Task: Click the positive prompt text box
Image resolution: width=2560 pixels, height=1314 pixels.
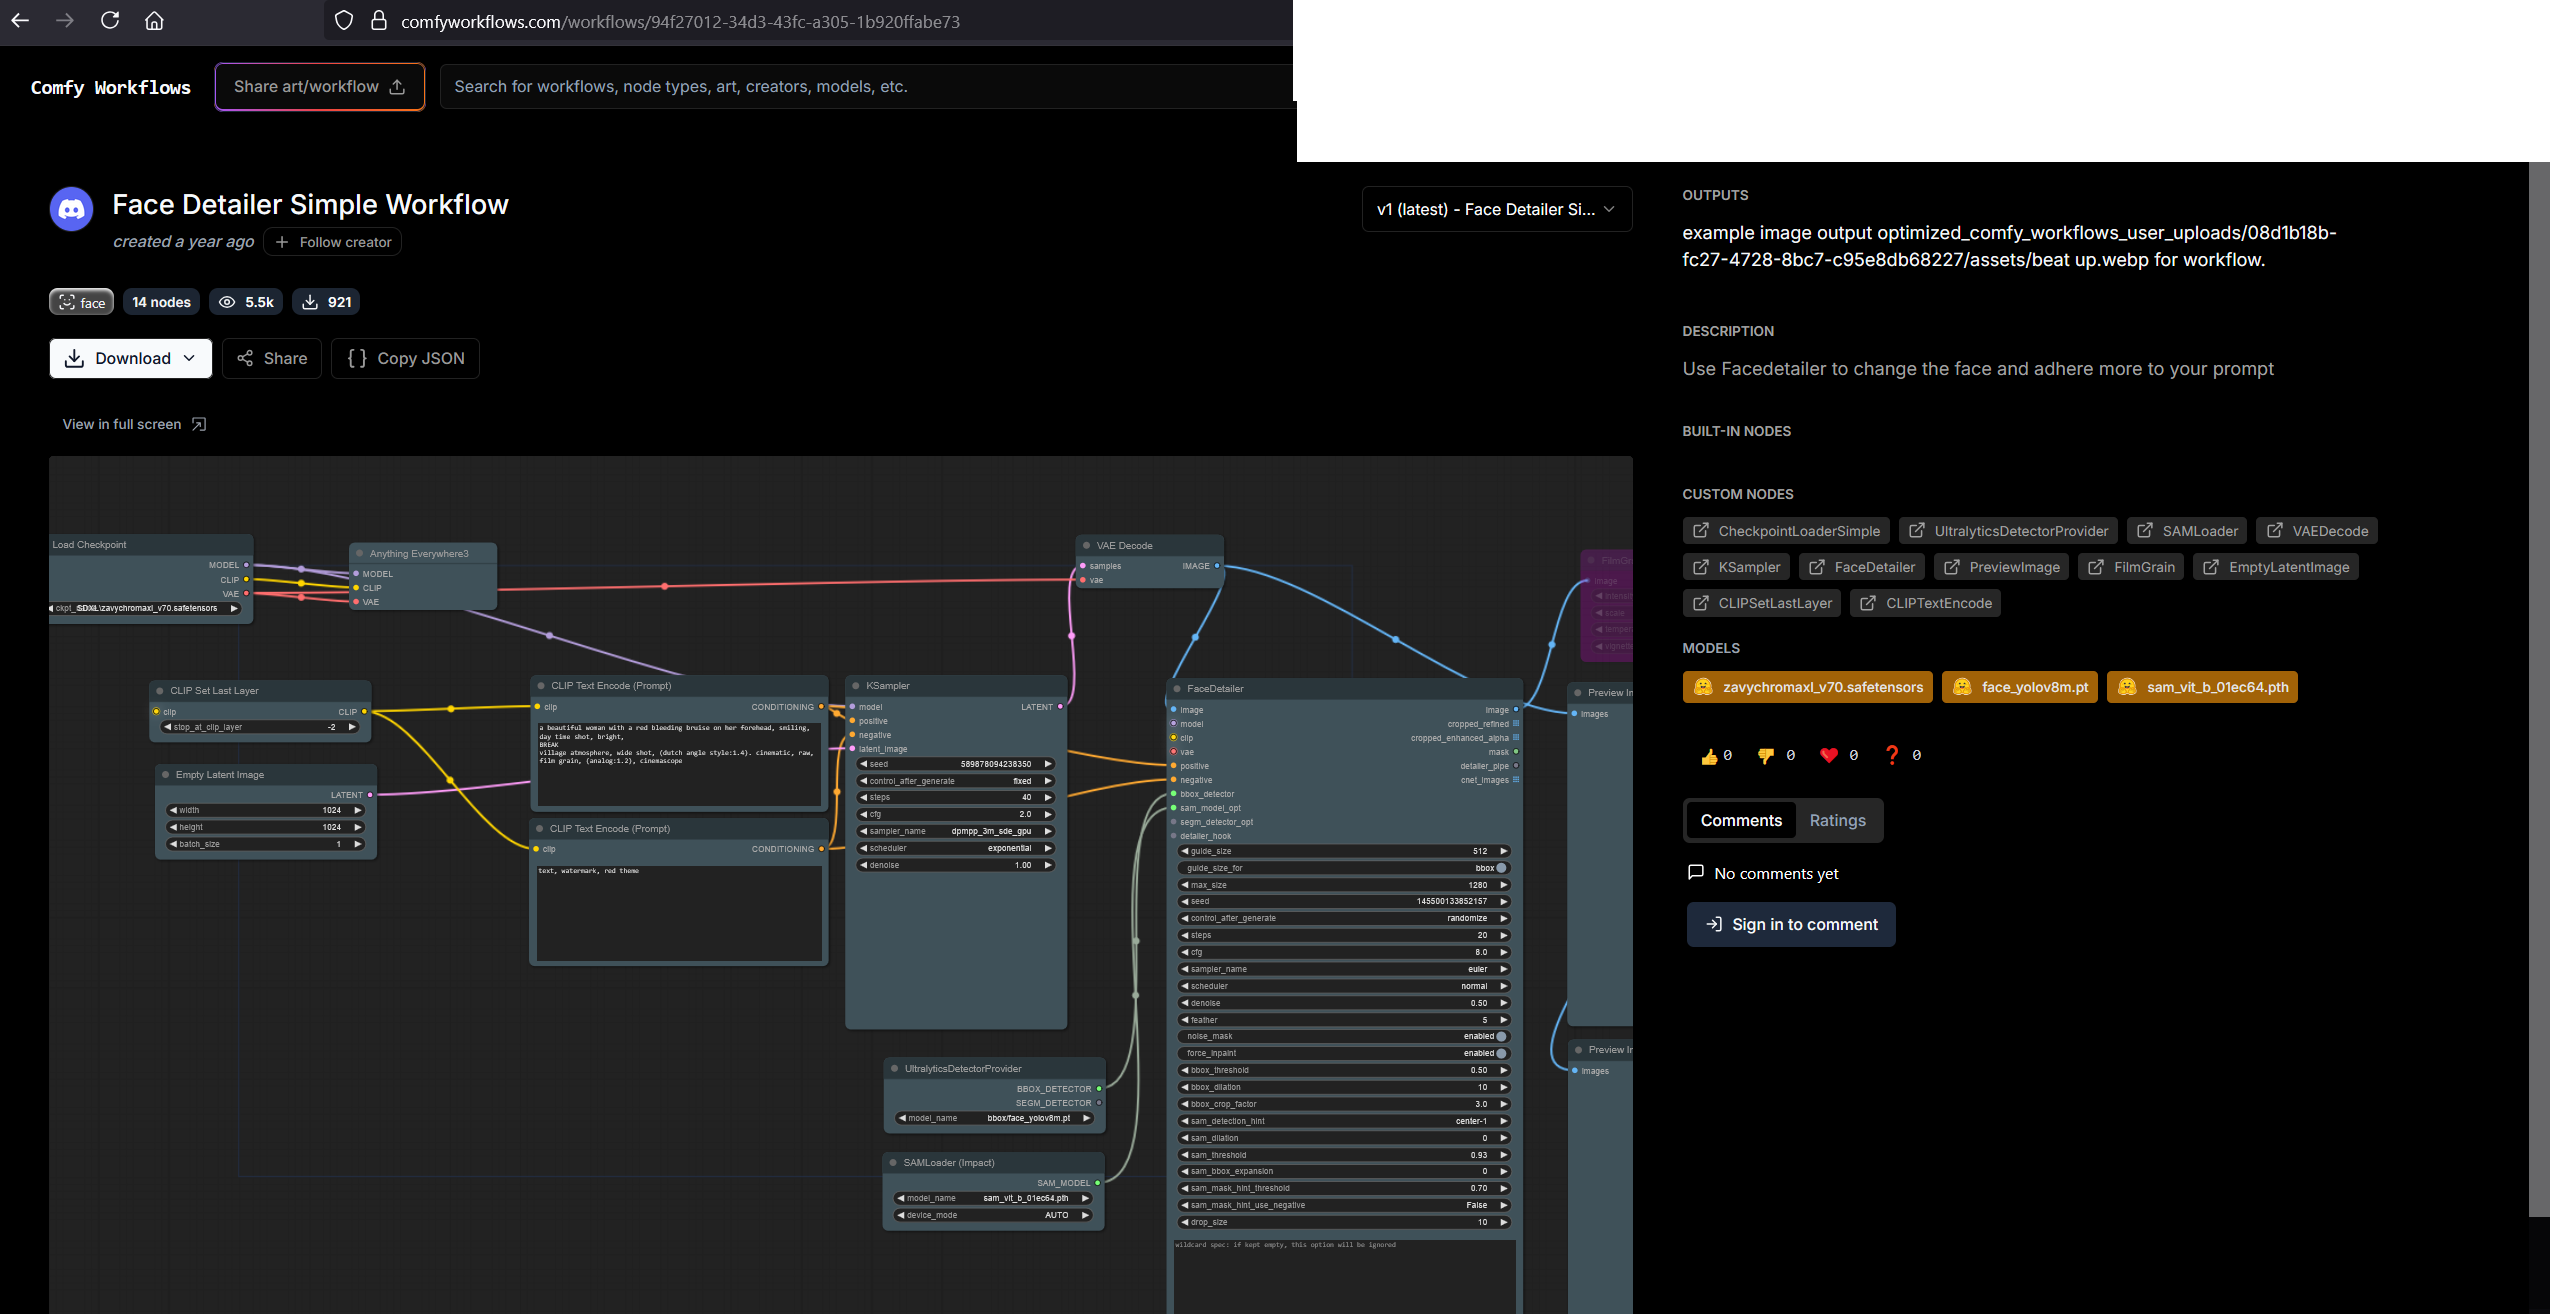Action: pyautogui.click(x=679, y=762)
